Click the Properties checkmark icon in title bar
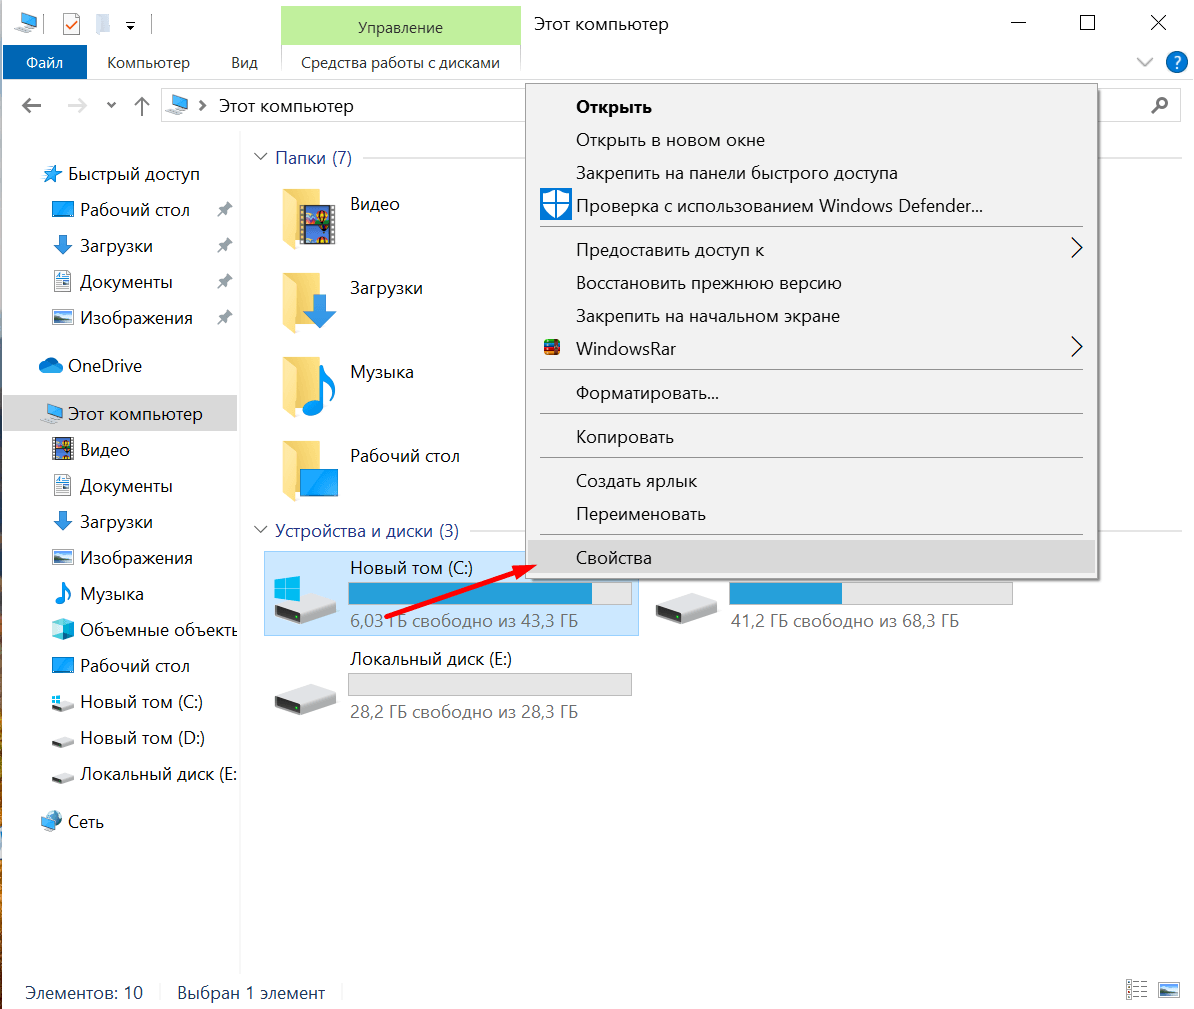This screenshot has height=1009, width=1194. (x=71, y=24)
